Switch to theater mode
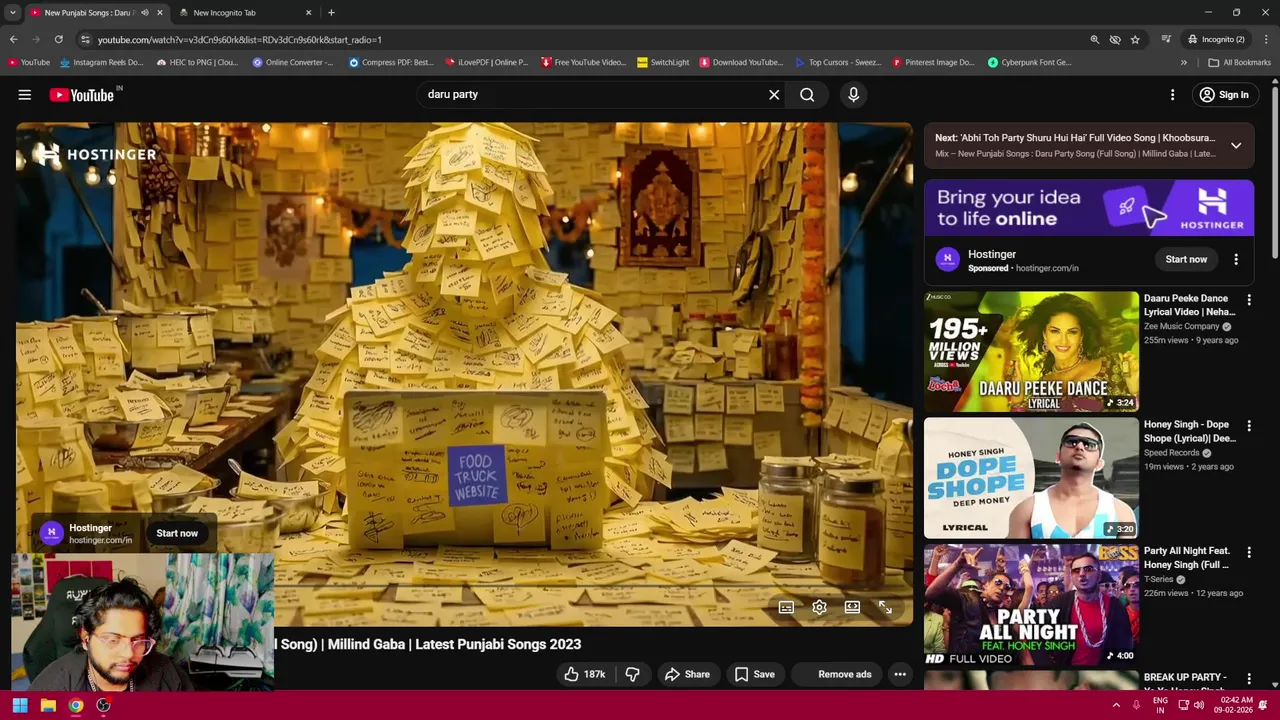 pos(852,607)
